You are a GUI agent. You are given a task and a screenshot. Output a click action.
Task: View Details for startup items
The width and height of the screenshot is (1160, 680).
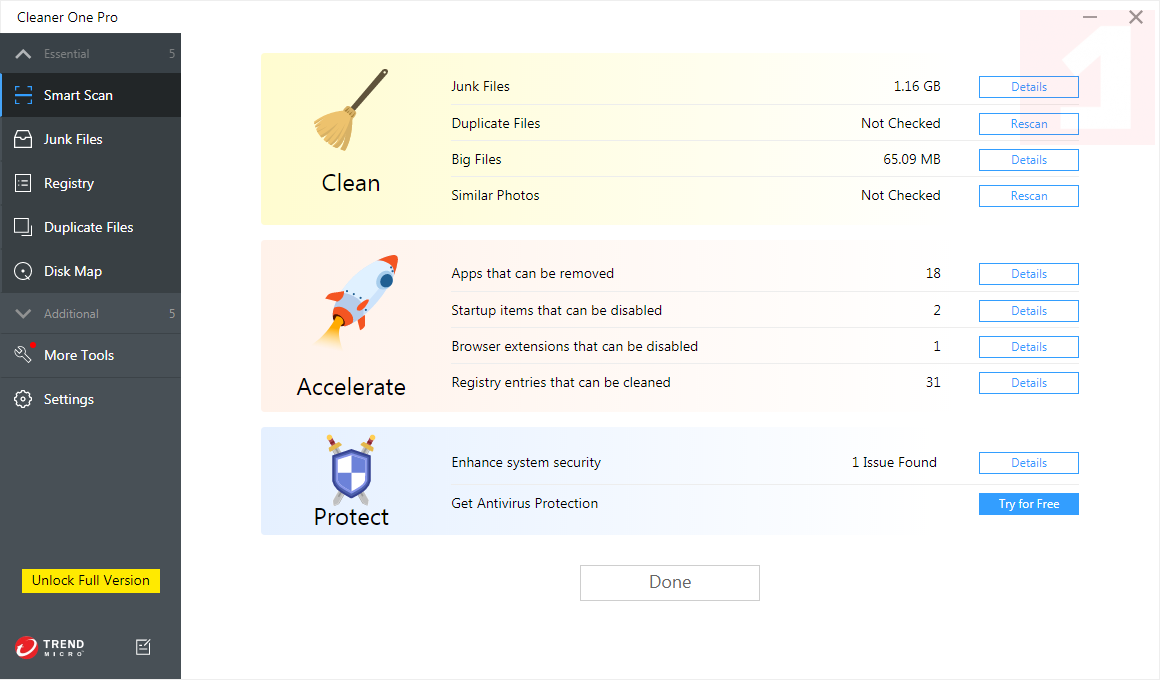tap(1028, 311)
